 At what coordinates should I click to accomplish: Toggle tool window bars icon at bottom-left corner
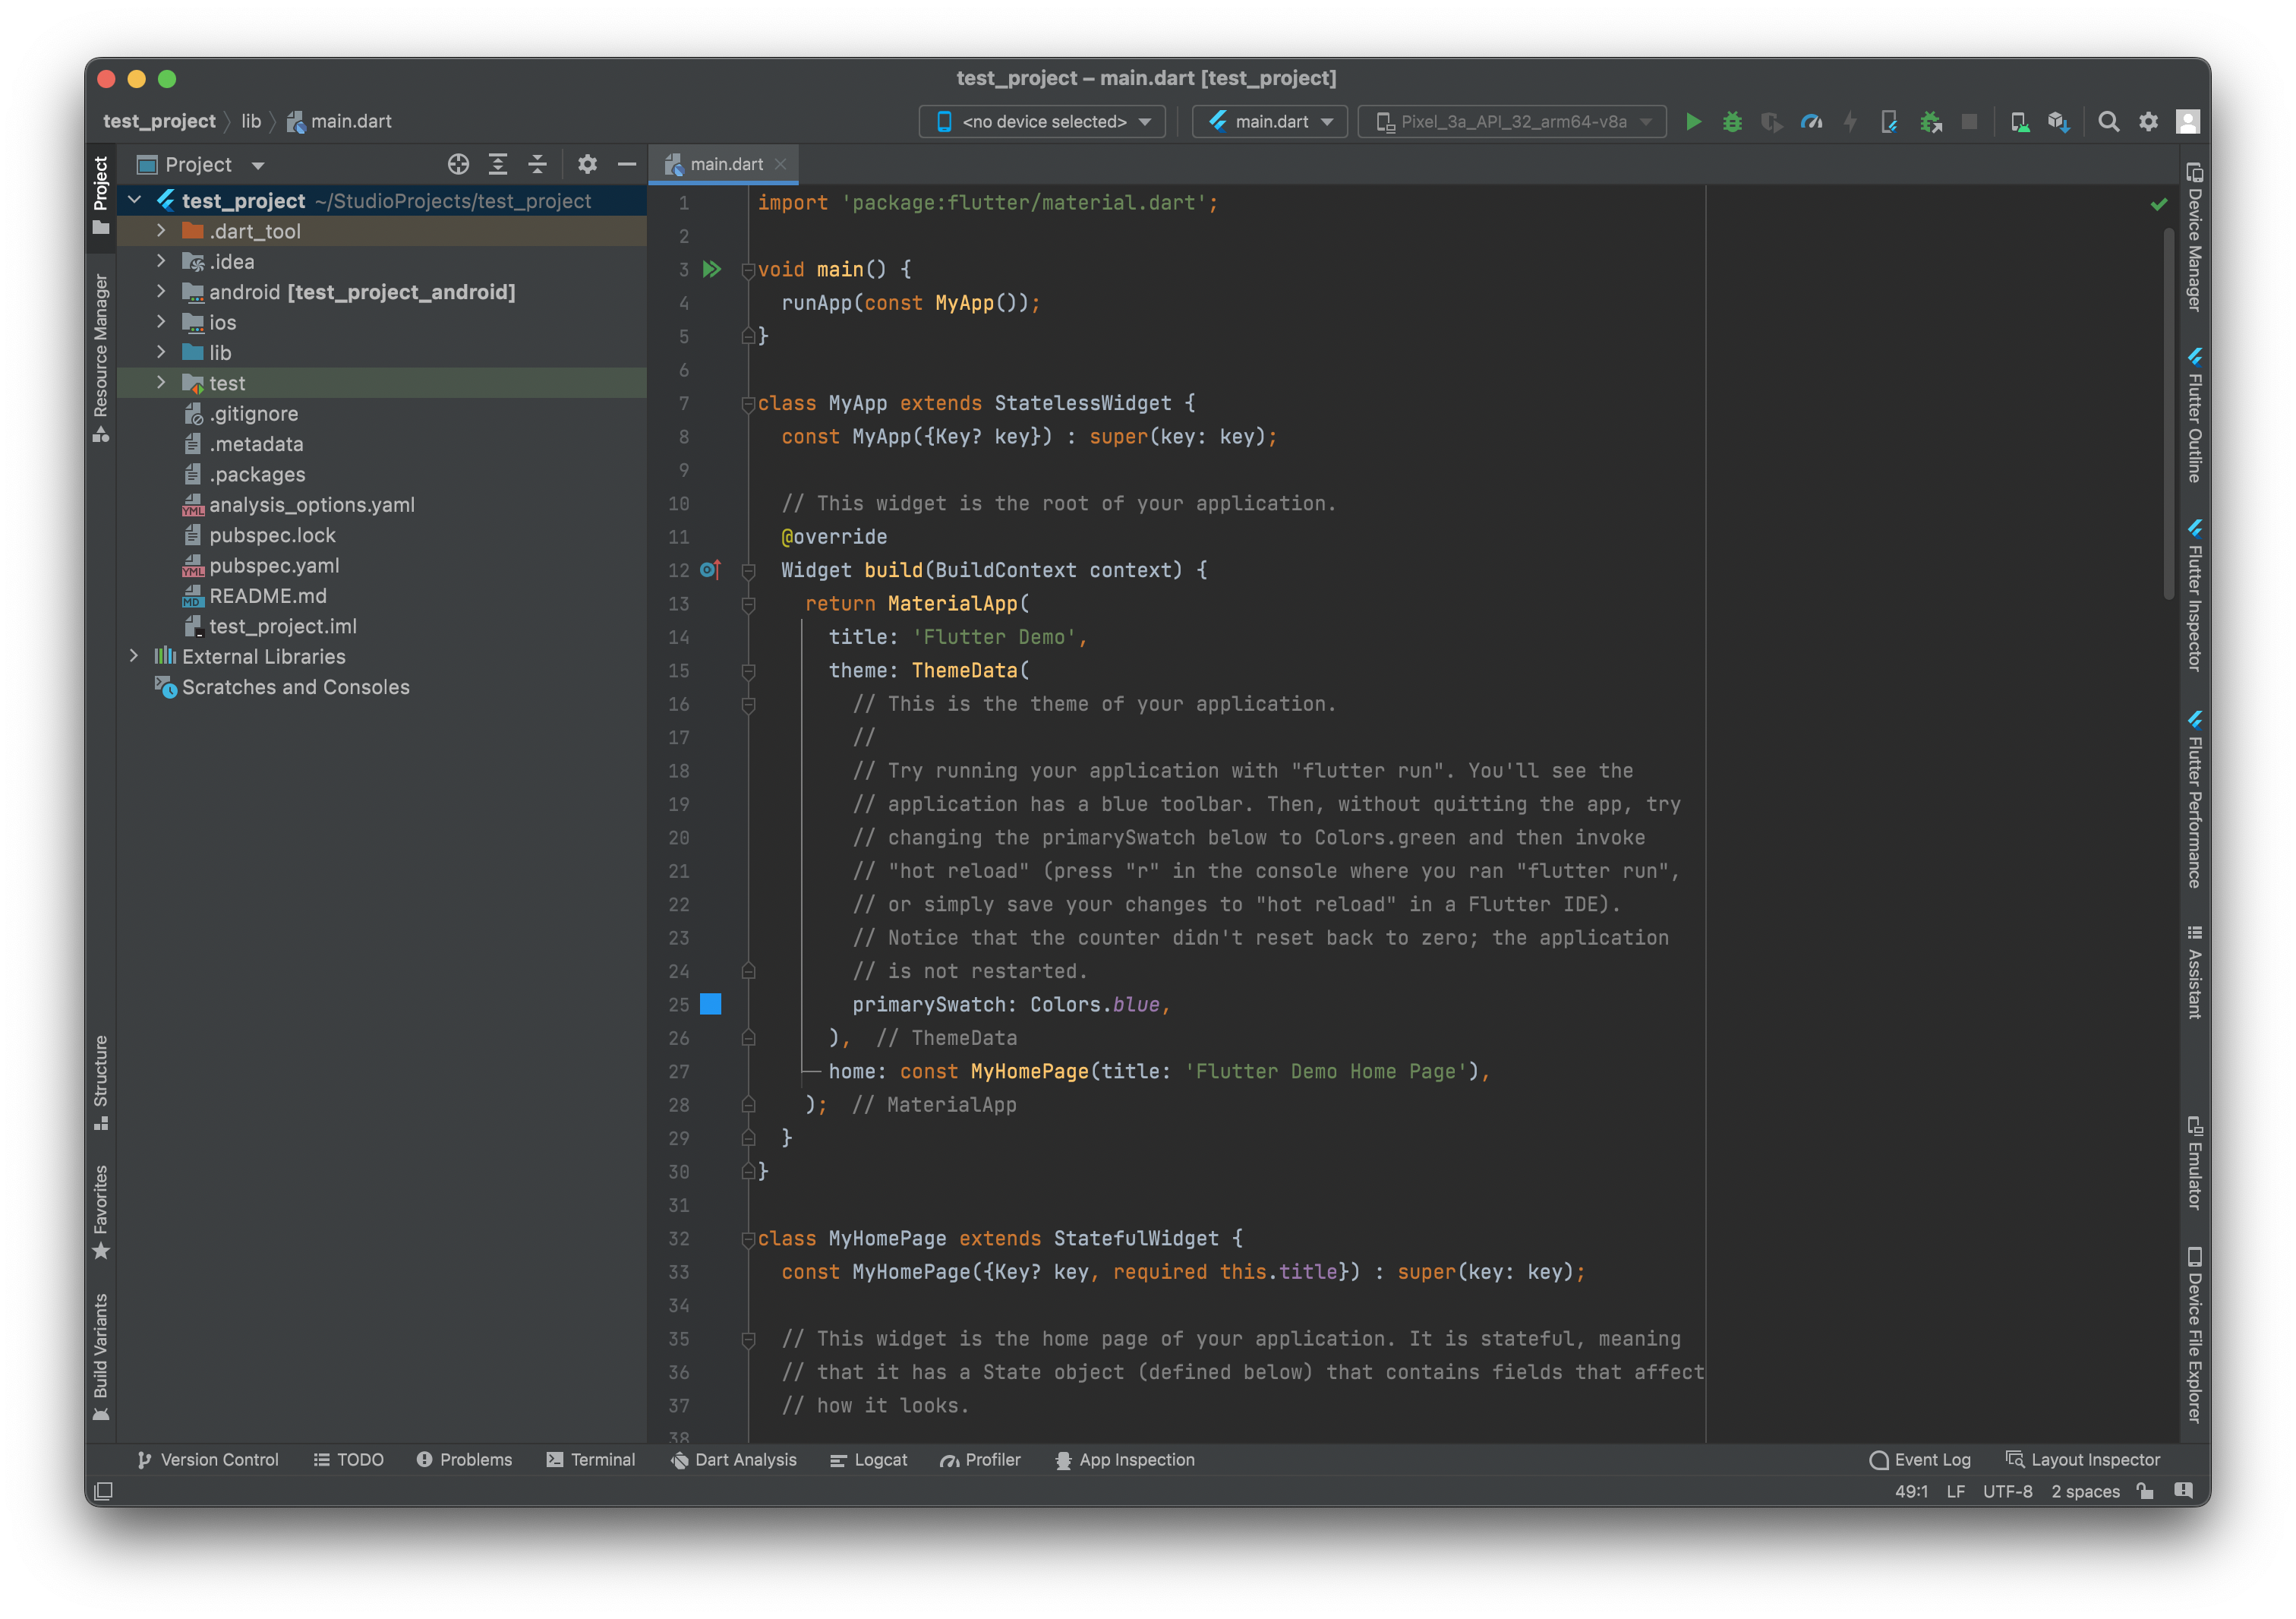click(103, 1491)
